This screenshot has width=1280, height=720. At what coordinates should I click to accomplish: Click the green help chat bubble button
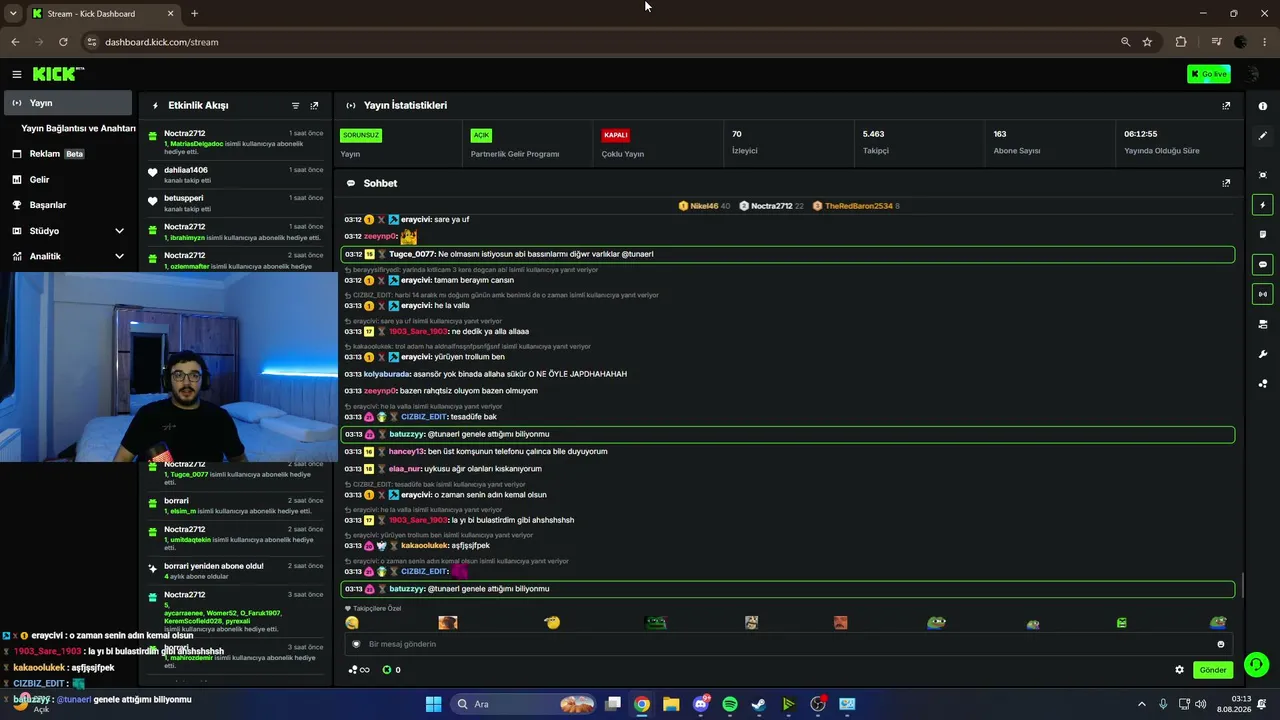coord(1257,664)
